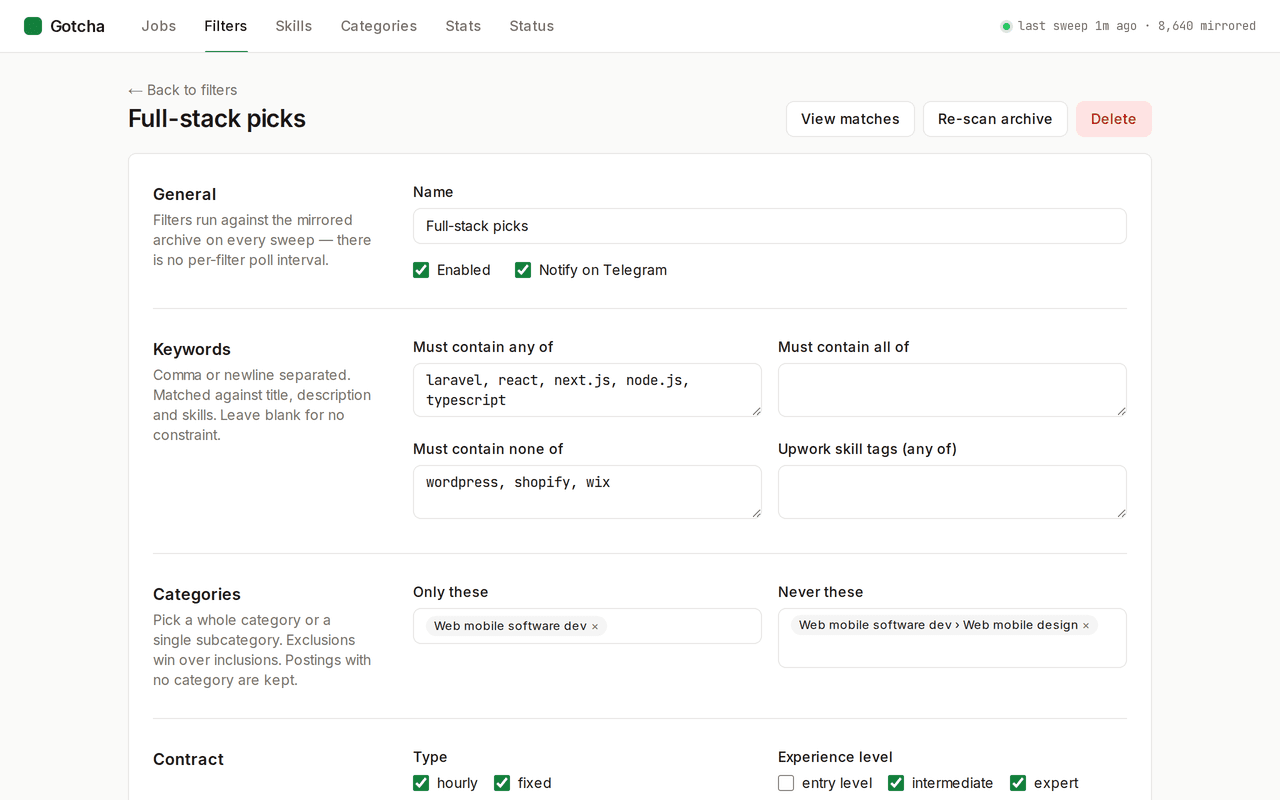Viewport: 1280px width, 800px height.
Task: Enable the entry level checkbox
Action: coord(786,783)
